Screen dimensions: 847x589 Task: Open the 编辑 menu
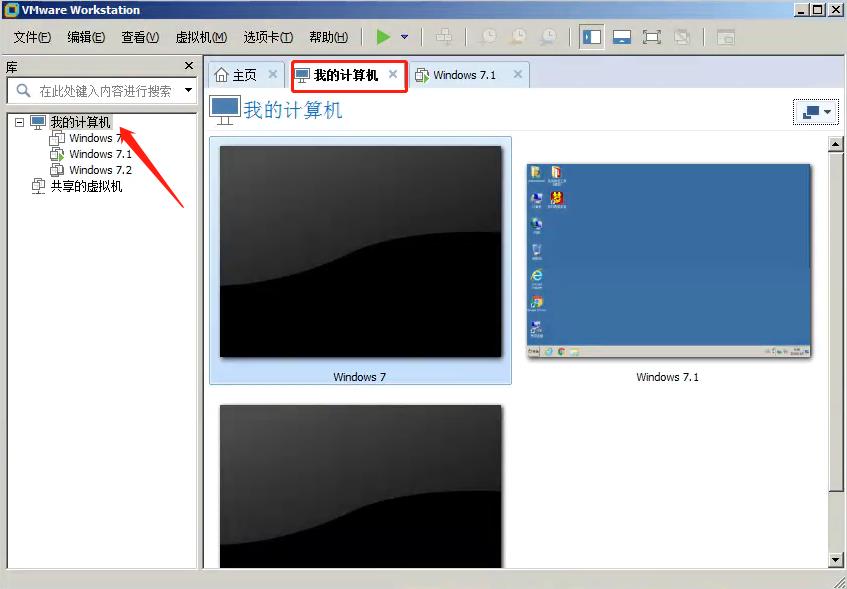pyautogui.click(x=86, y=37)
